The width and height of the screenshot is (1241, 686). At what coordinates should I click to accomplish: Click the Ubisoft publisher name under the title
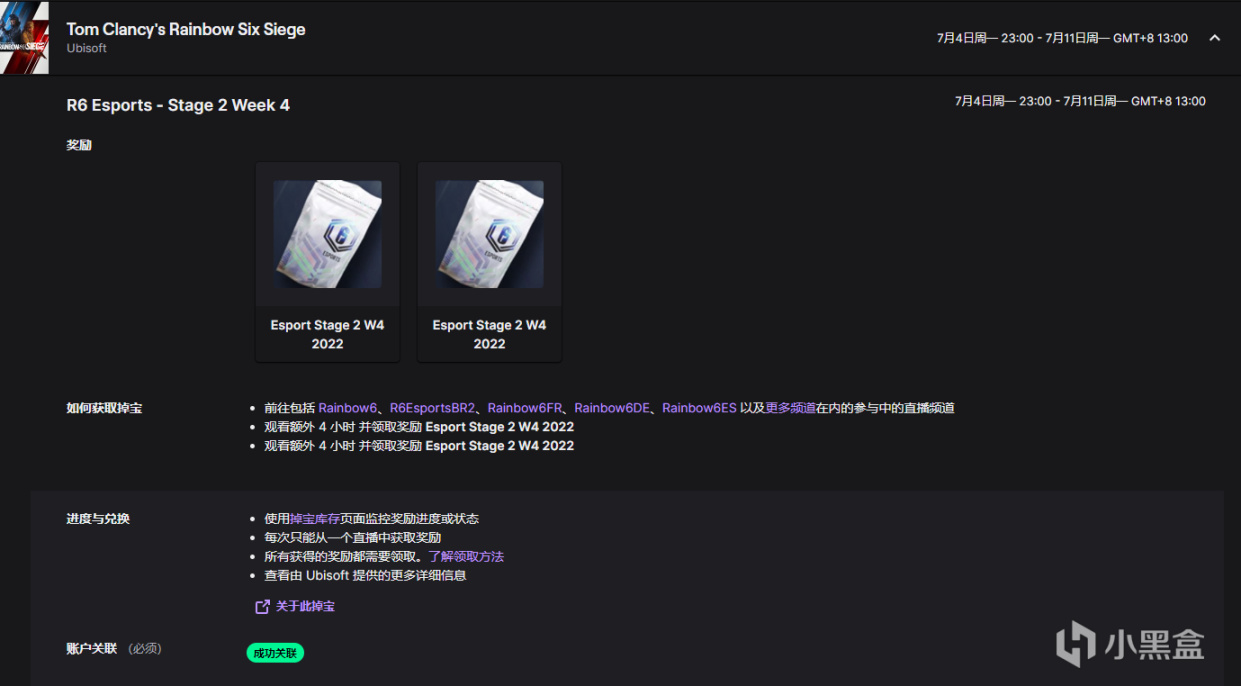click(x=86, y=48)
